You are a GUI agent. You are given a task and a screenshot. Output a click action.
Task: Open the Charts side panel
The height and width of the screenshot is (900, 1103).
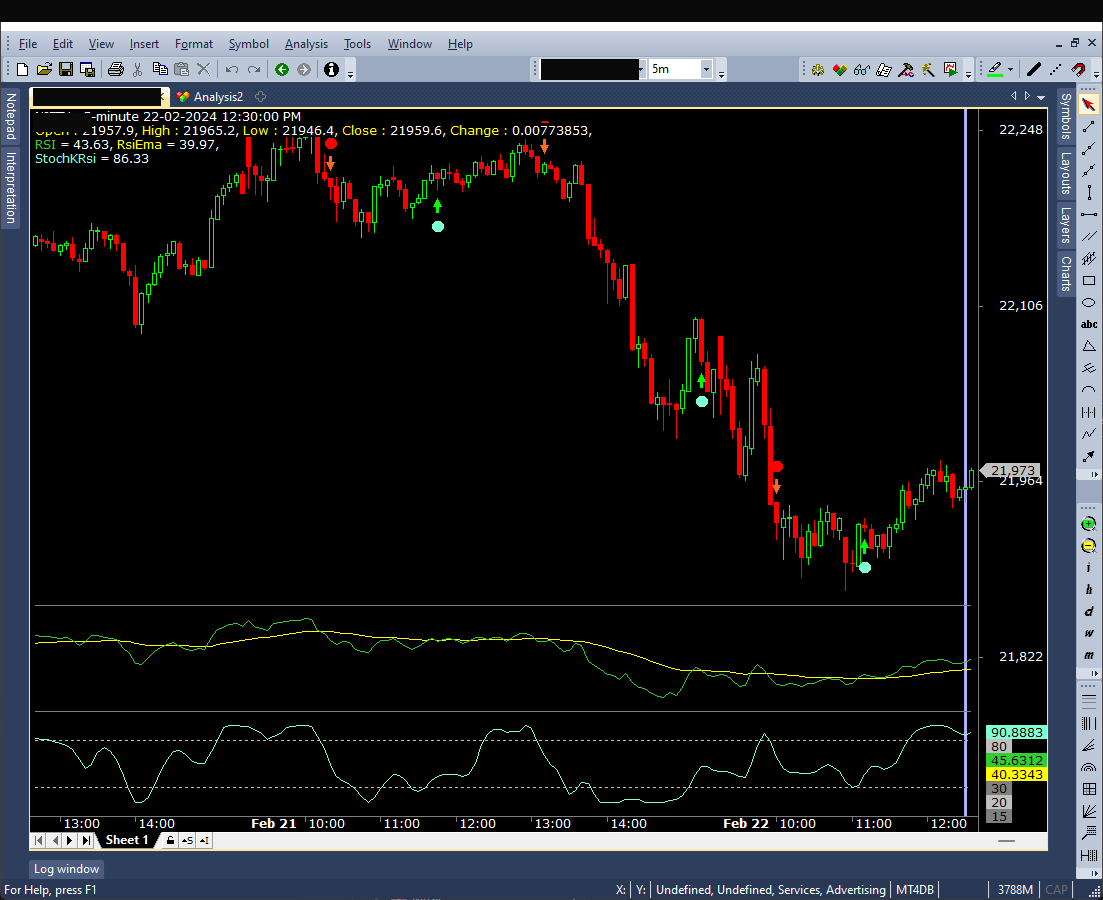point(1066,274)
